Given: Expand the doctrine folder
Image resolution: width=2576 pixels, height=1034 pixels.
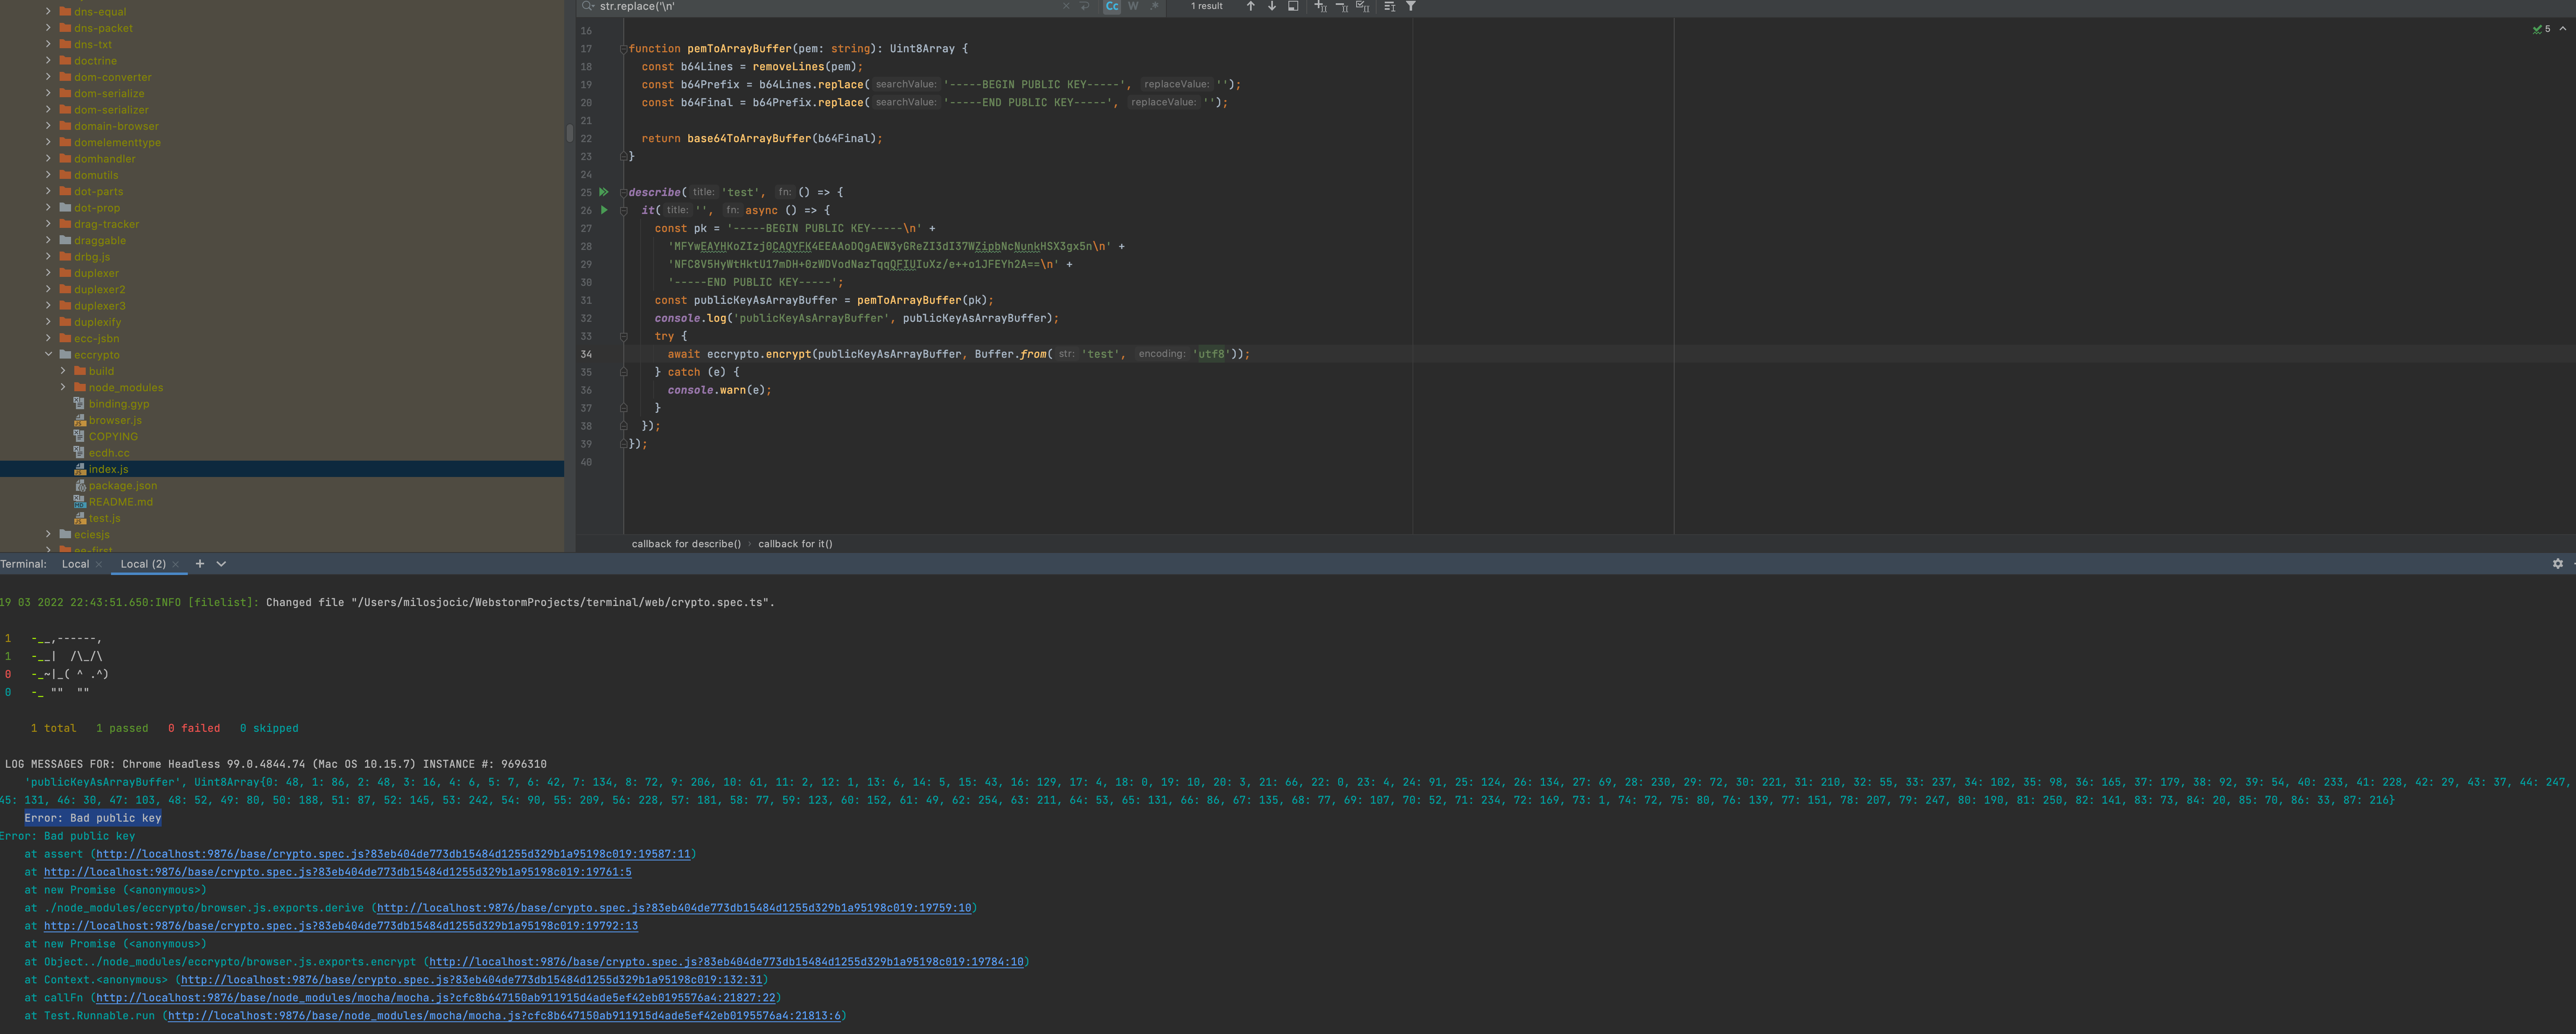Looking at the screenshot, I should click(x=48, y=60).
